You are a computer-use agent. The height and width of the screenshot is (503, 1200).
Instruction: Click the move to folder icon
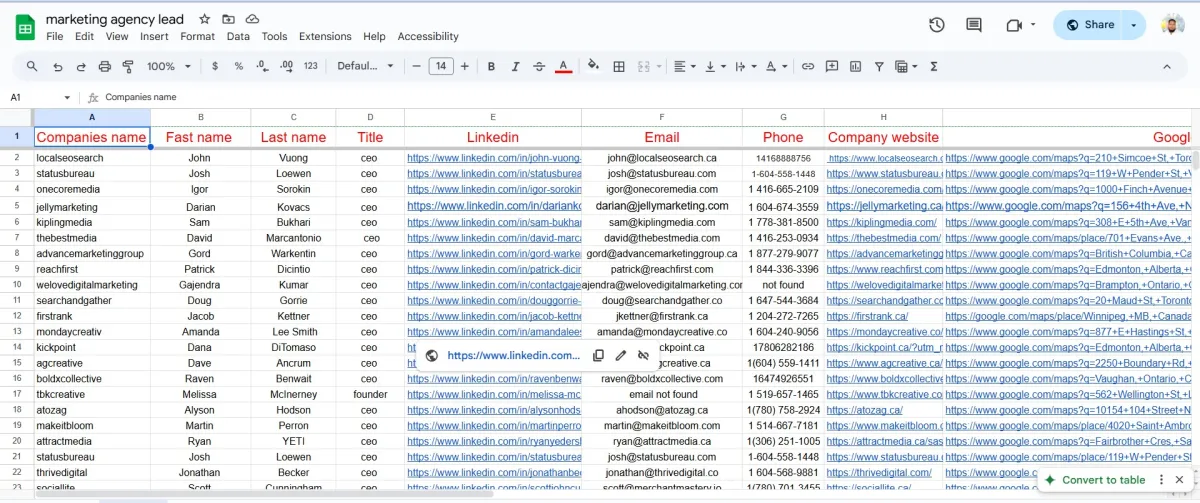coord(229,19)
